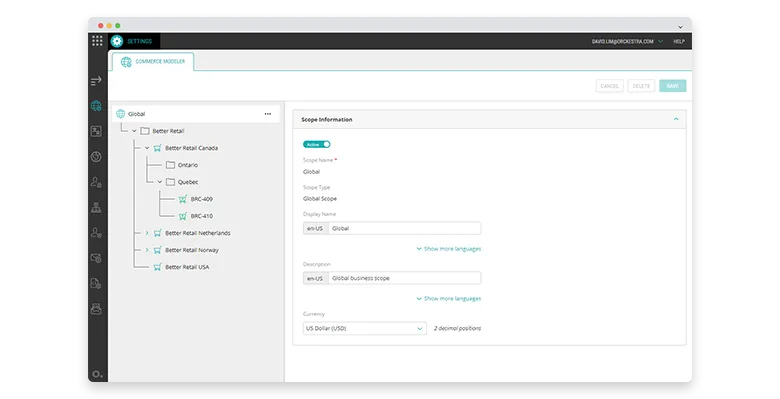The image size is (780, 399).
Task: Expand the sidebar menu arrow icon
Action: pos(96,81)
